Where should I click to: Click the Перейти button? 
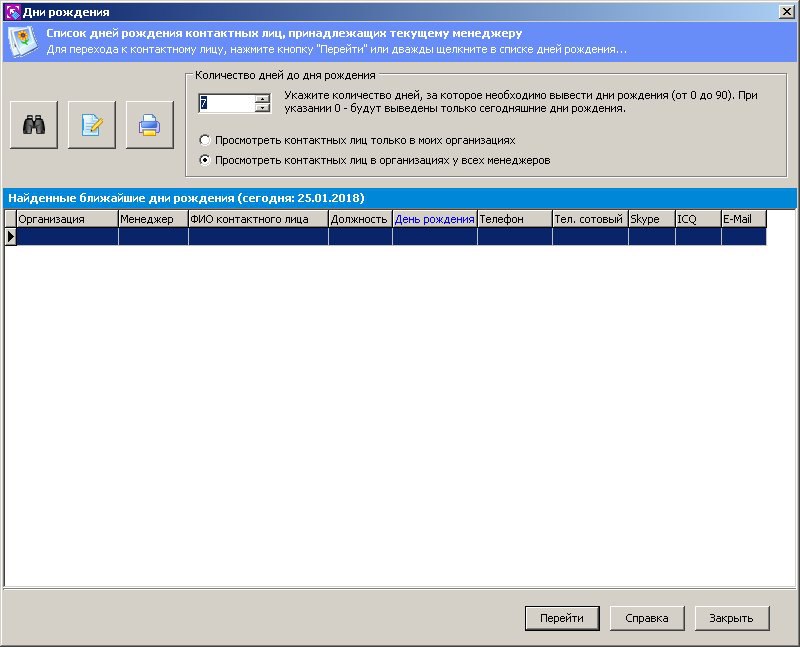point(562,618)
